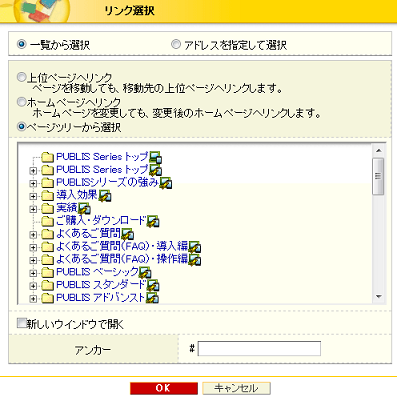Click folder icon beside PUBLIS ベーシック

48,272
